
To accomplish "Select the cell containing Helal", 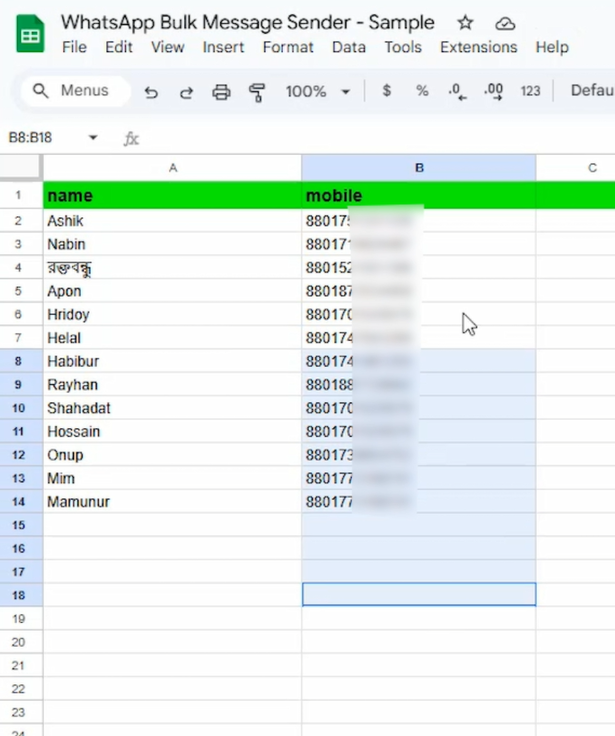I will [172, 338].
